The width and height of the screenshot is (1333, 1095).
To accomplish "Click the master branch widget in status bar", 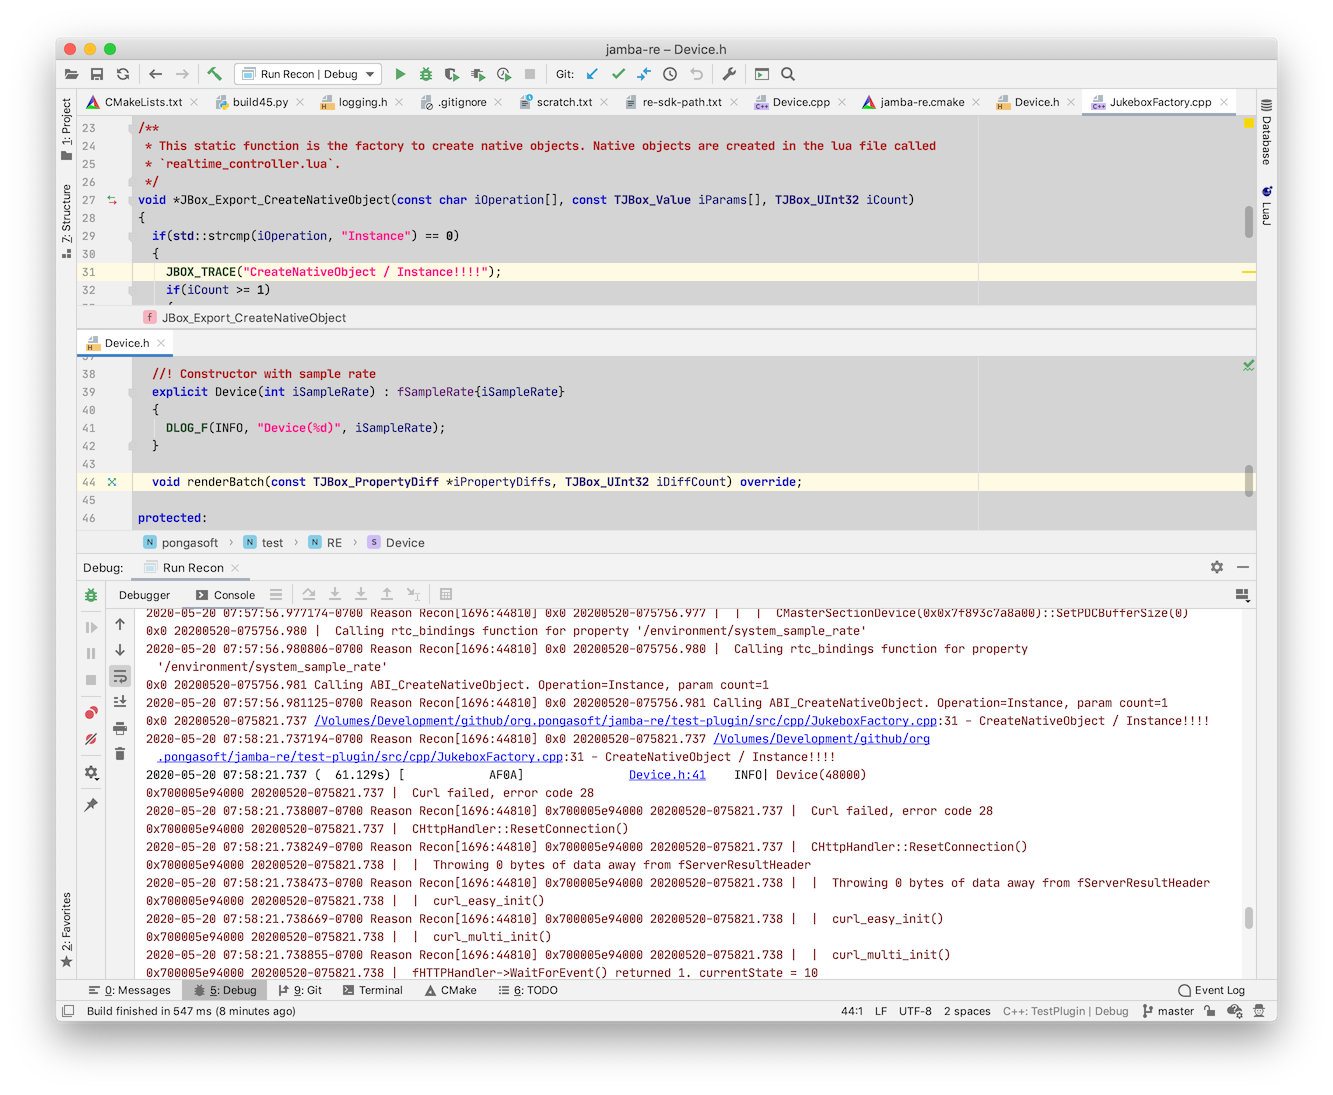I will (1168, 1011).
